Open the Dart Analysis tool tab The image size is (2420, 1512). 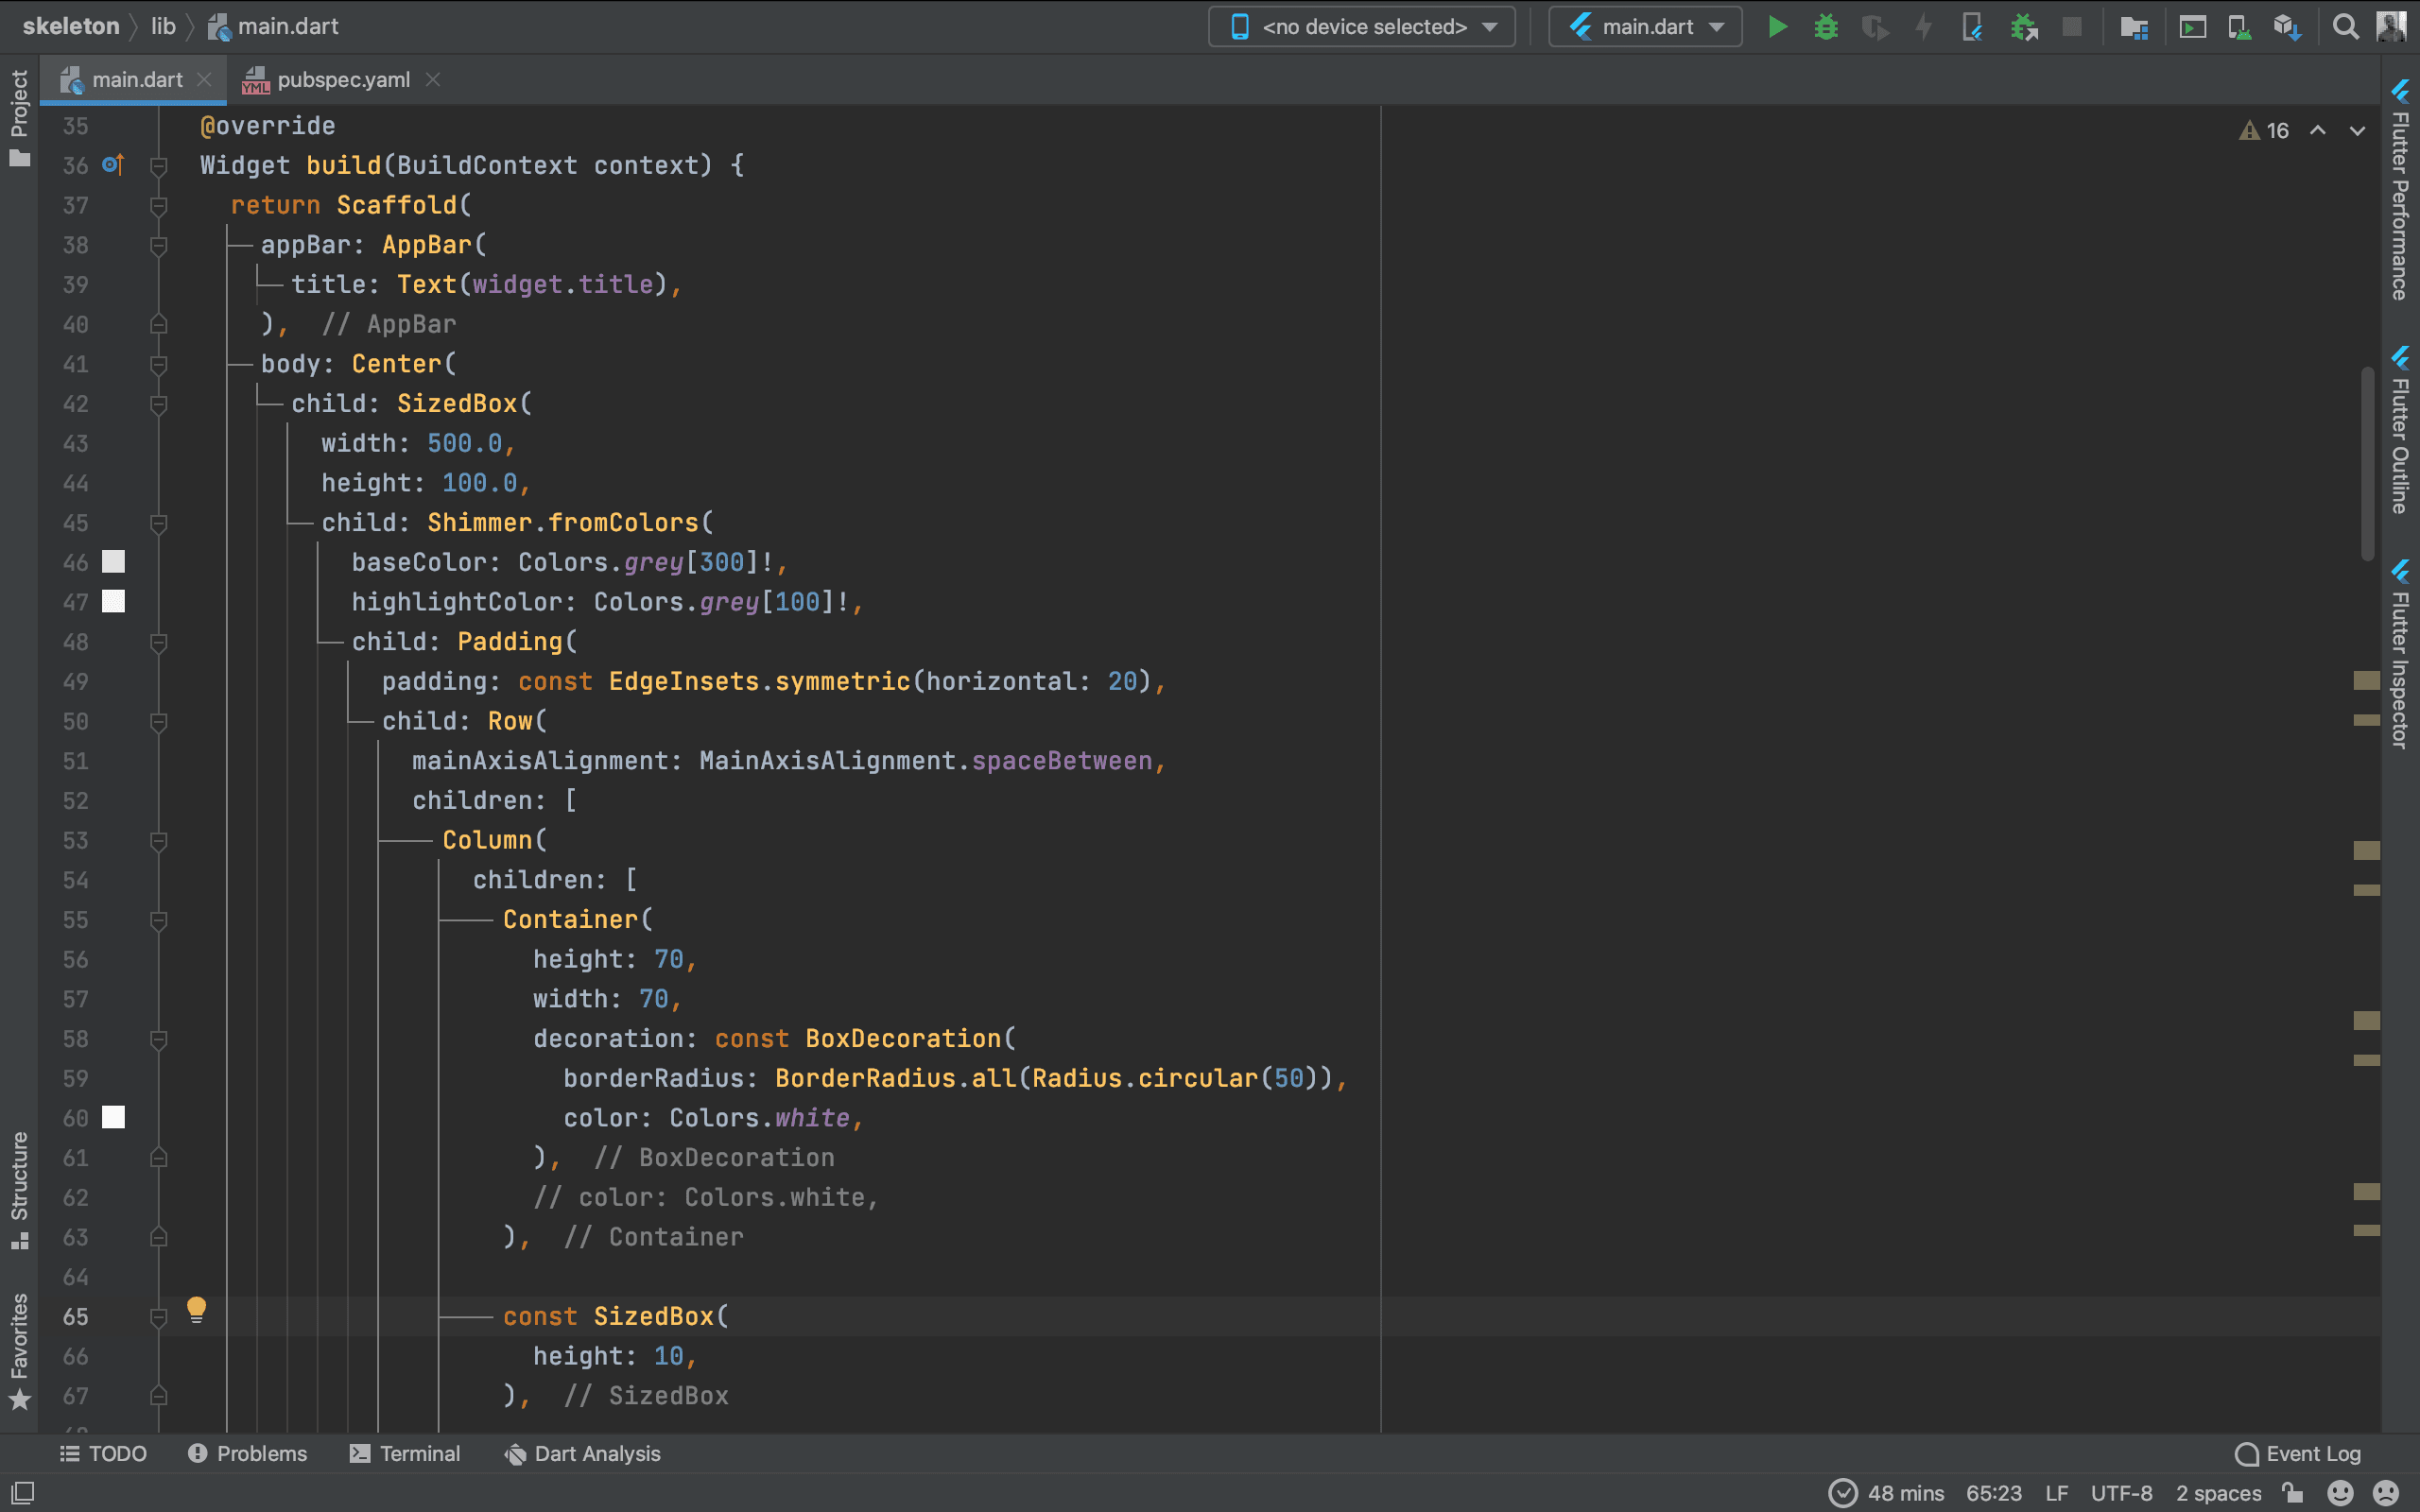(582, 1453)
